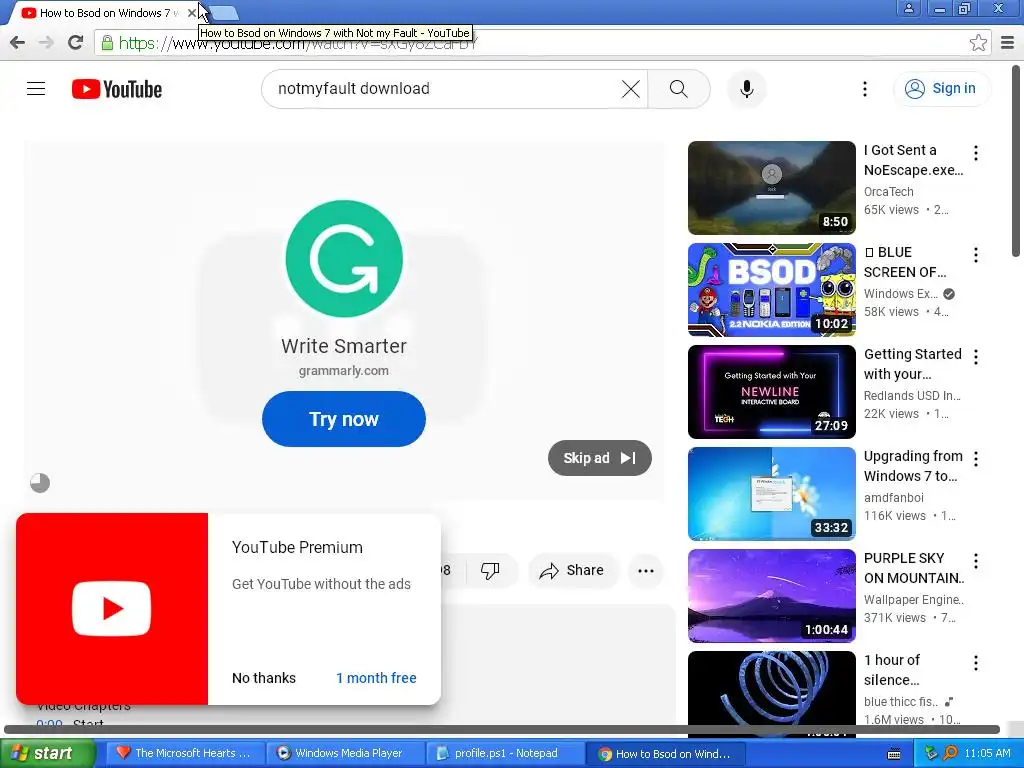The width and height of the screenshot is (1024, 768).
Task: Click the horizontal scrollbar at bottom
Action: pos(502,729)
